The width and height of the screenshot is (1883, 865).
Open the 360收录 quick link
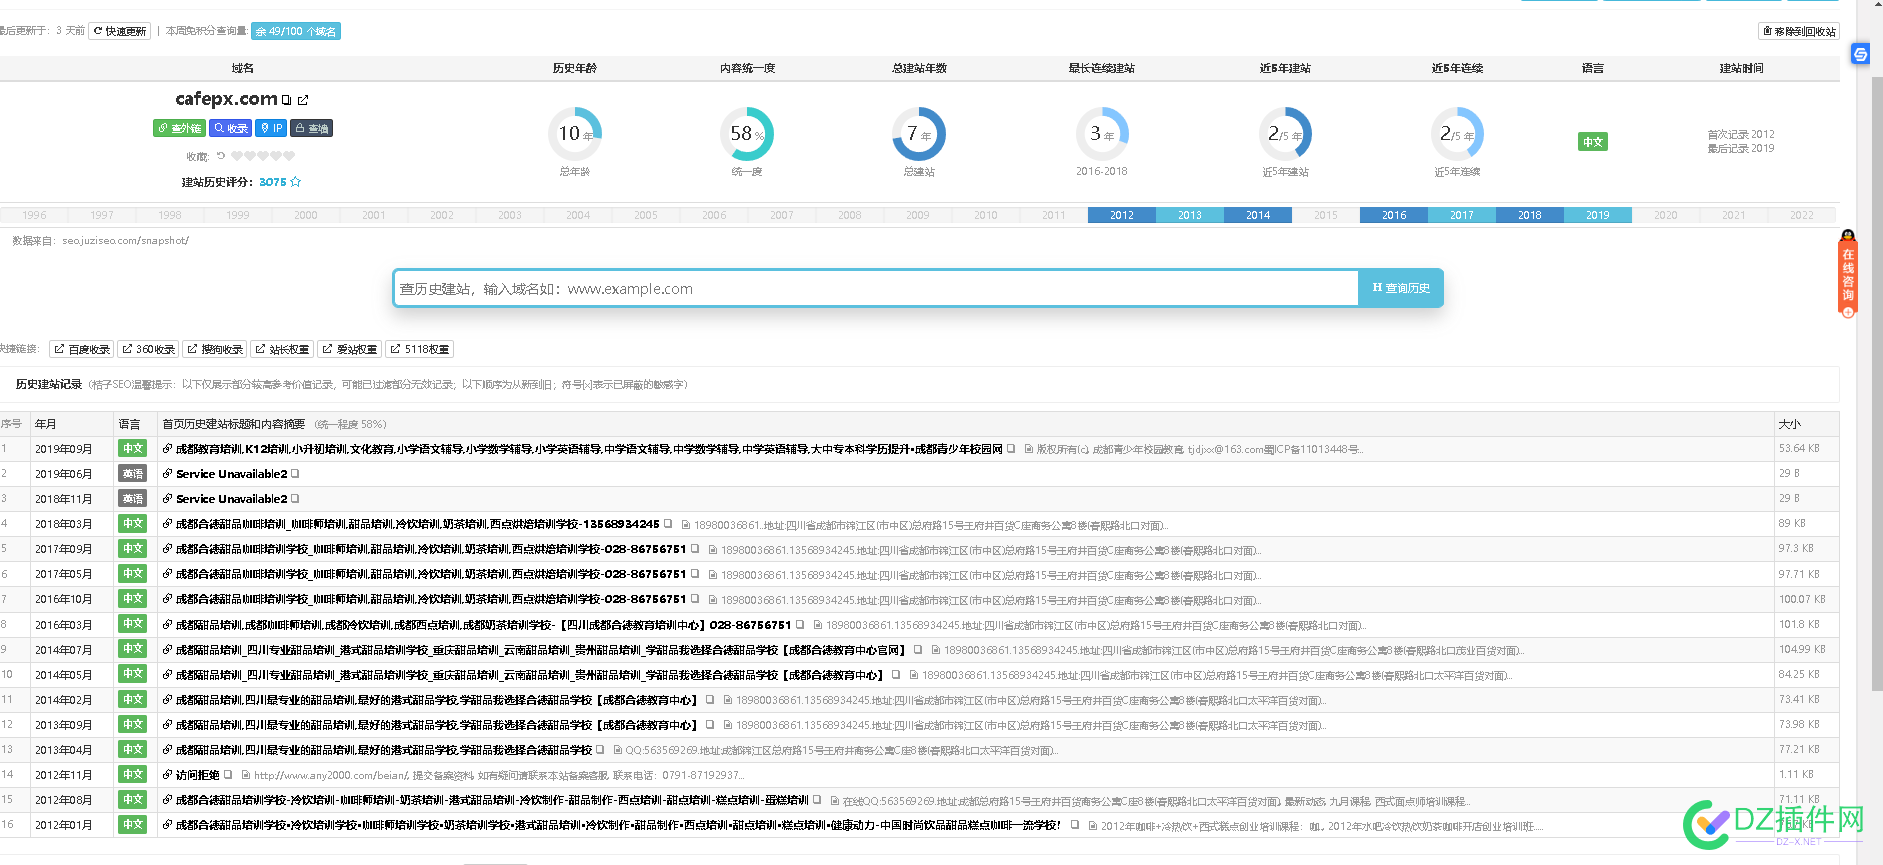click(148, 349)
